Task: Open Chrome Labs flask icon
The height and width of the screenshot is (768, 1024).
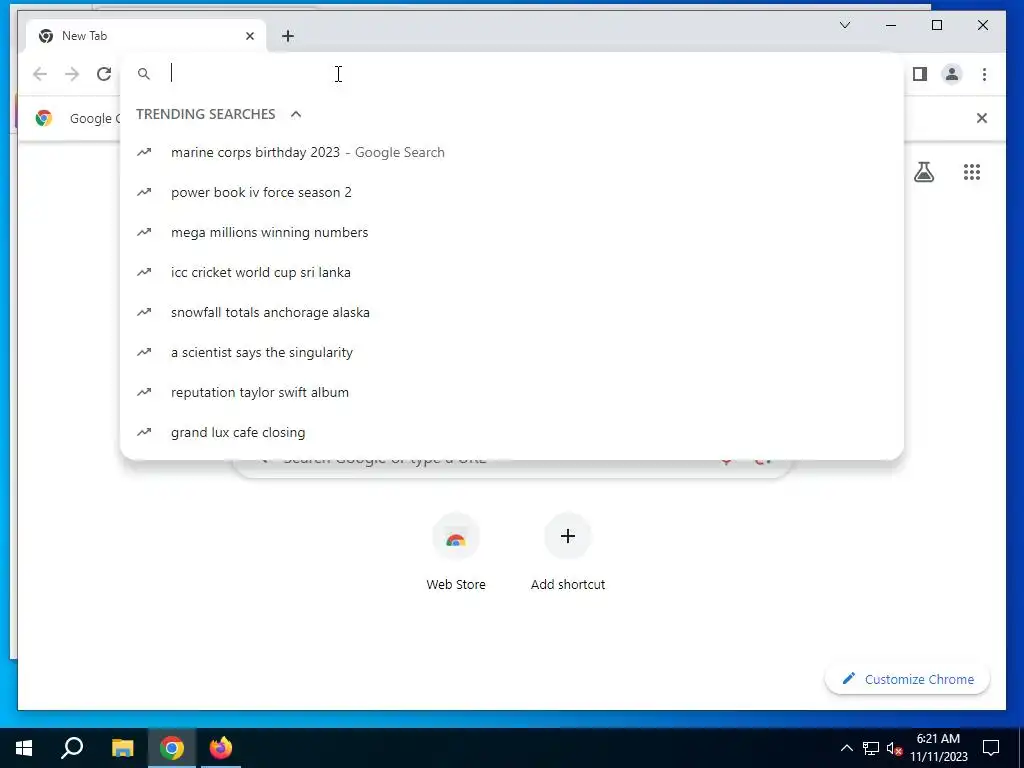Action: (x=923, y=172)
